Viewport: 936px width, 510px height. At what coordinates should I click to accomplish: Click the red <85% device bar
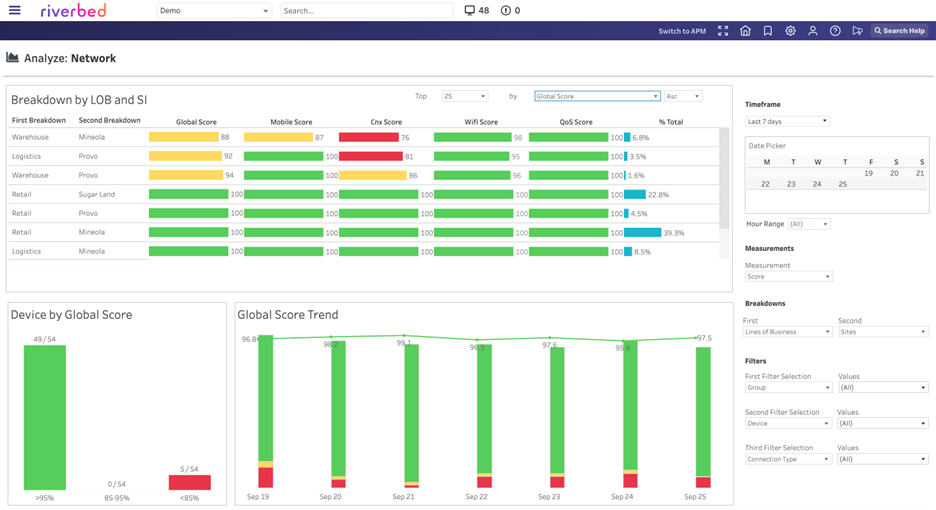[x=189, y=482]
